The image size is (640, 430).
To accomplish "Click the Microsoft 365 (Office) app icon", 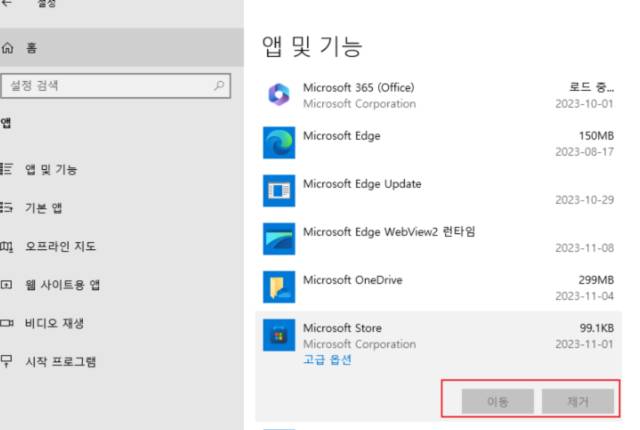I will pos(277,95).
